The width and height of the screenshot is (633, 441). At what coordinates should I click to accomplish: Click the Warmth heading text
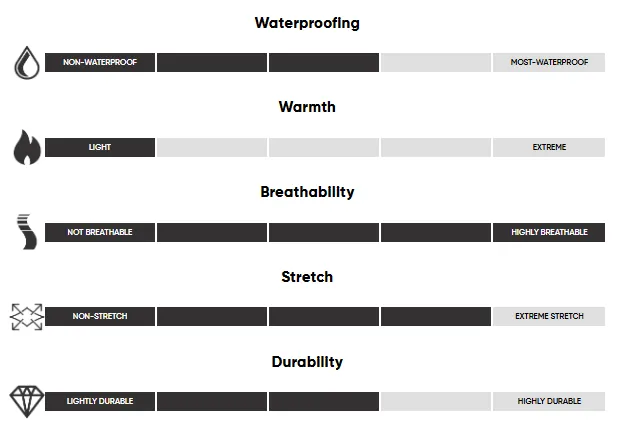pyautogui.click(x=307, y=107)
